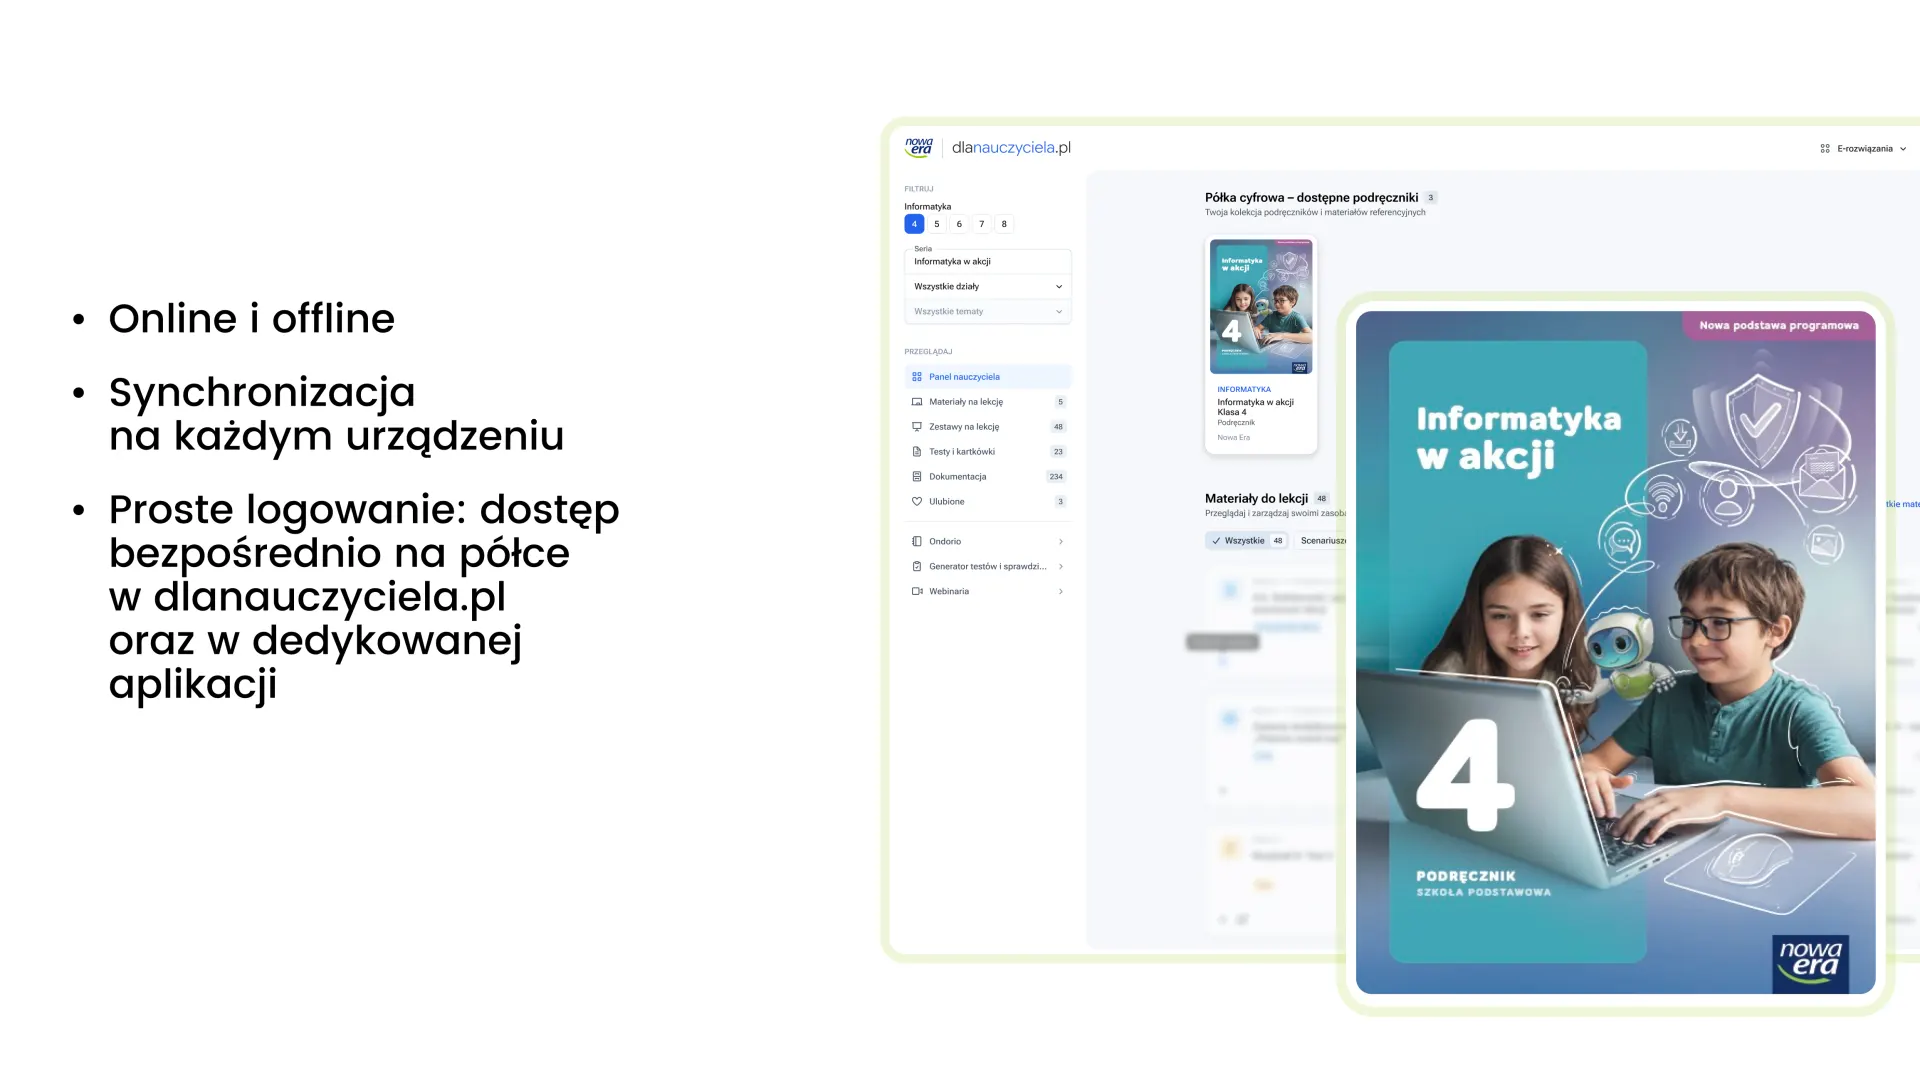The image size is (1920, 1080).
Task: Open Materiały na lekcję sidebar item
Action: pyautogui.click(x=966, y=402)
